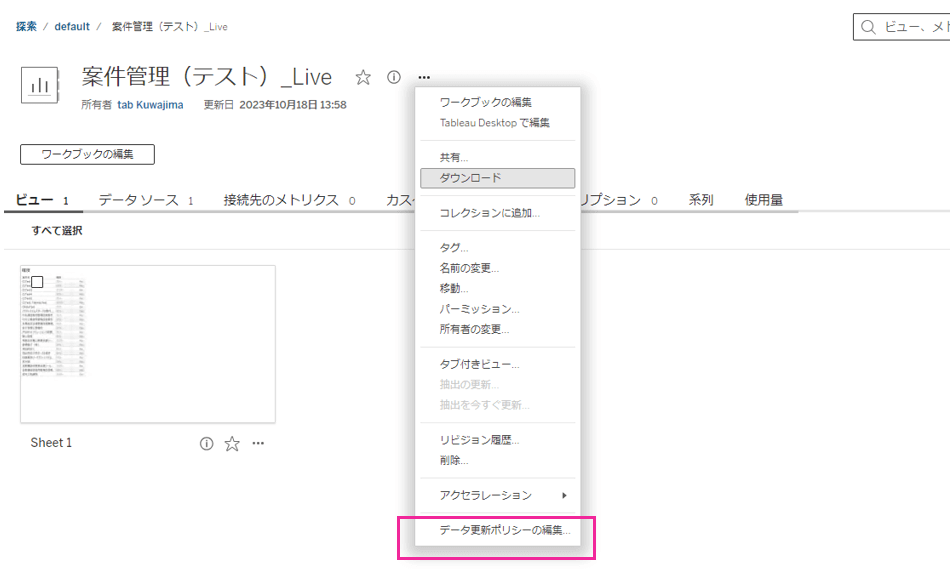Screen dimensions: 951x586
Task: Open リビジョン履歴... entry
Action: [479, 440]
